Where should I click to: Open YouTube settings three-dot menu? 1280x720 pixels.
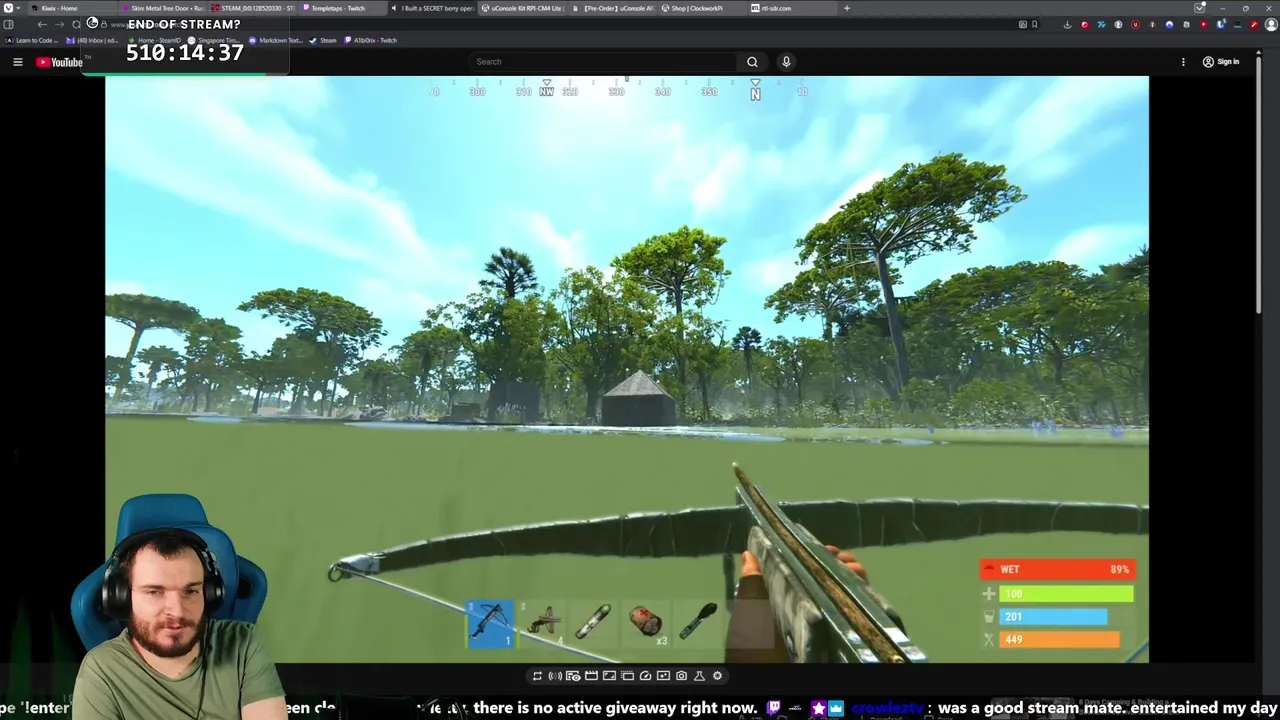(x=1183, y=62)
